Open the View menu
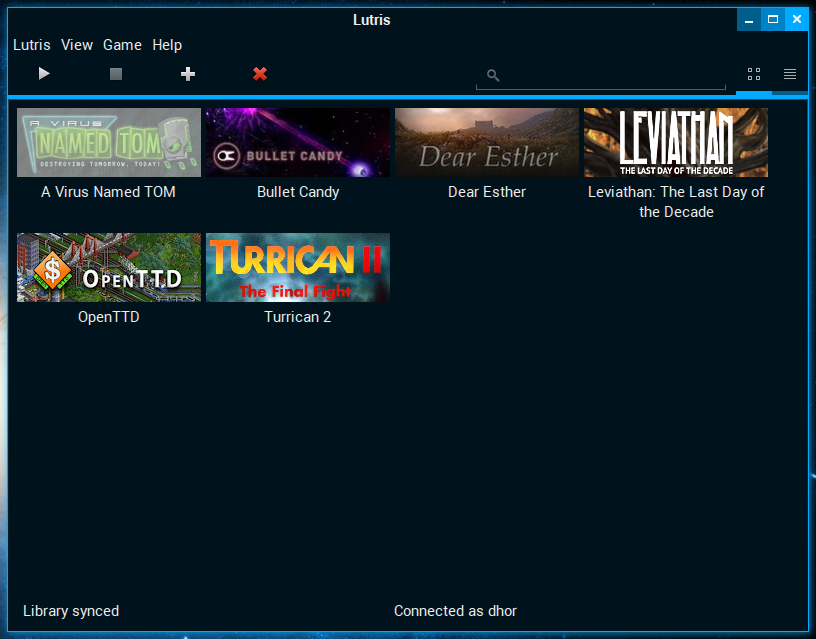This screenshot has width=816, height=639. [x=77, y=45]
